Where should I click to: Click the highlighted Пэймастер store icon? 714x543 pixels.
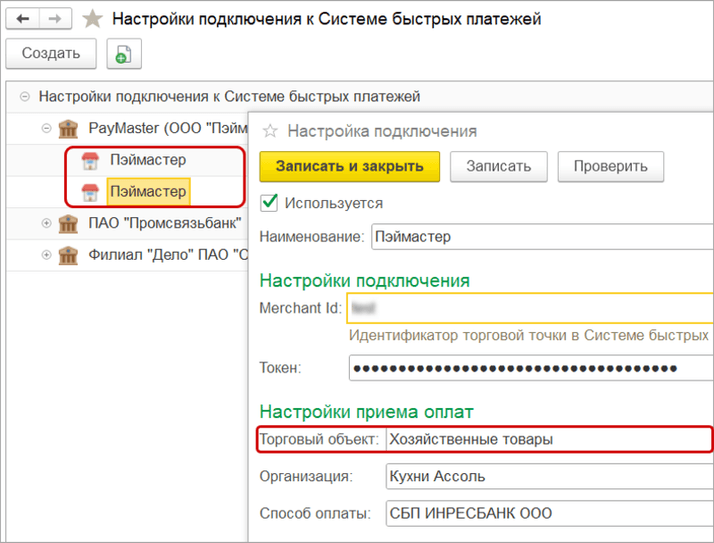click(x=90, y=192)
